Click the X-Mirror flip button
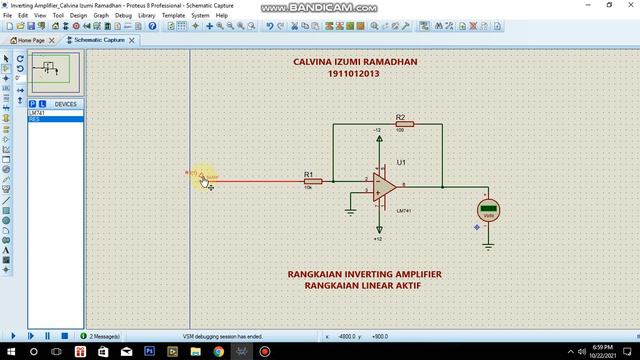Image resolution: width=640 pixels, height=360 pixels. pyautogui.click(x=20, y=90)
